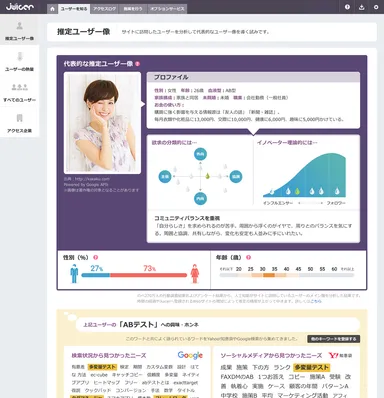The image size is (384, 398).
Task: Click the 顧客の年間 keyword
Action: tap(303, 386)
